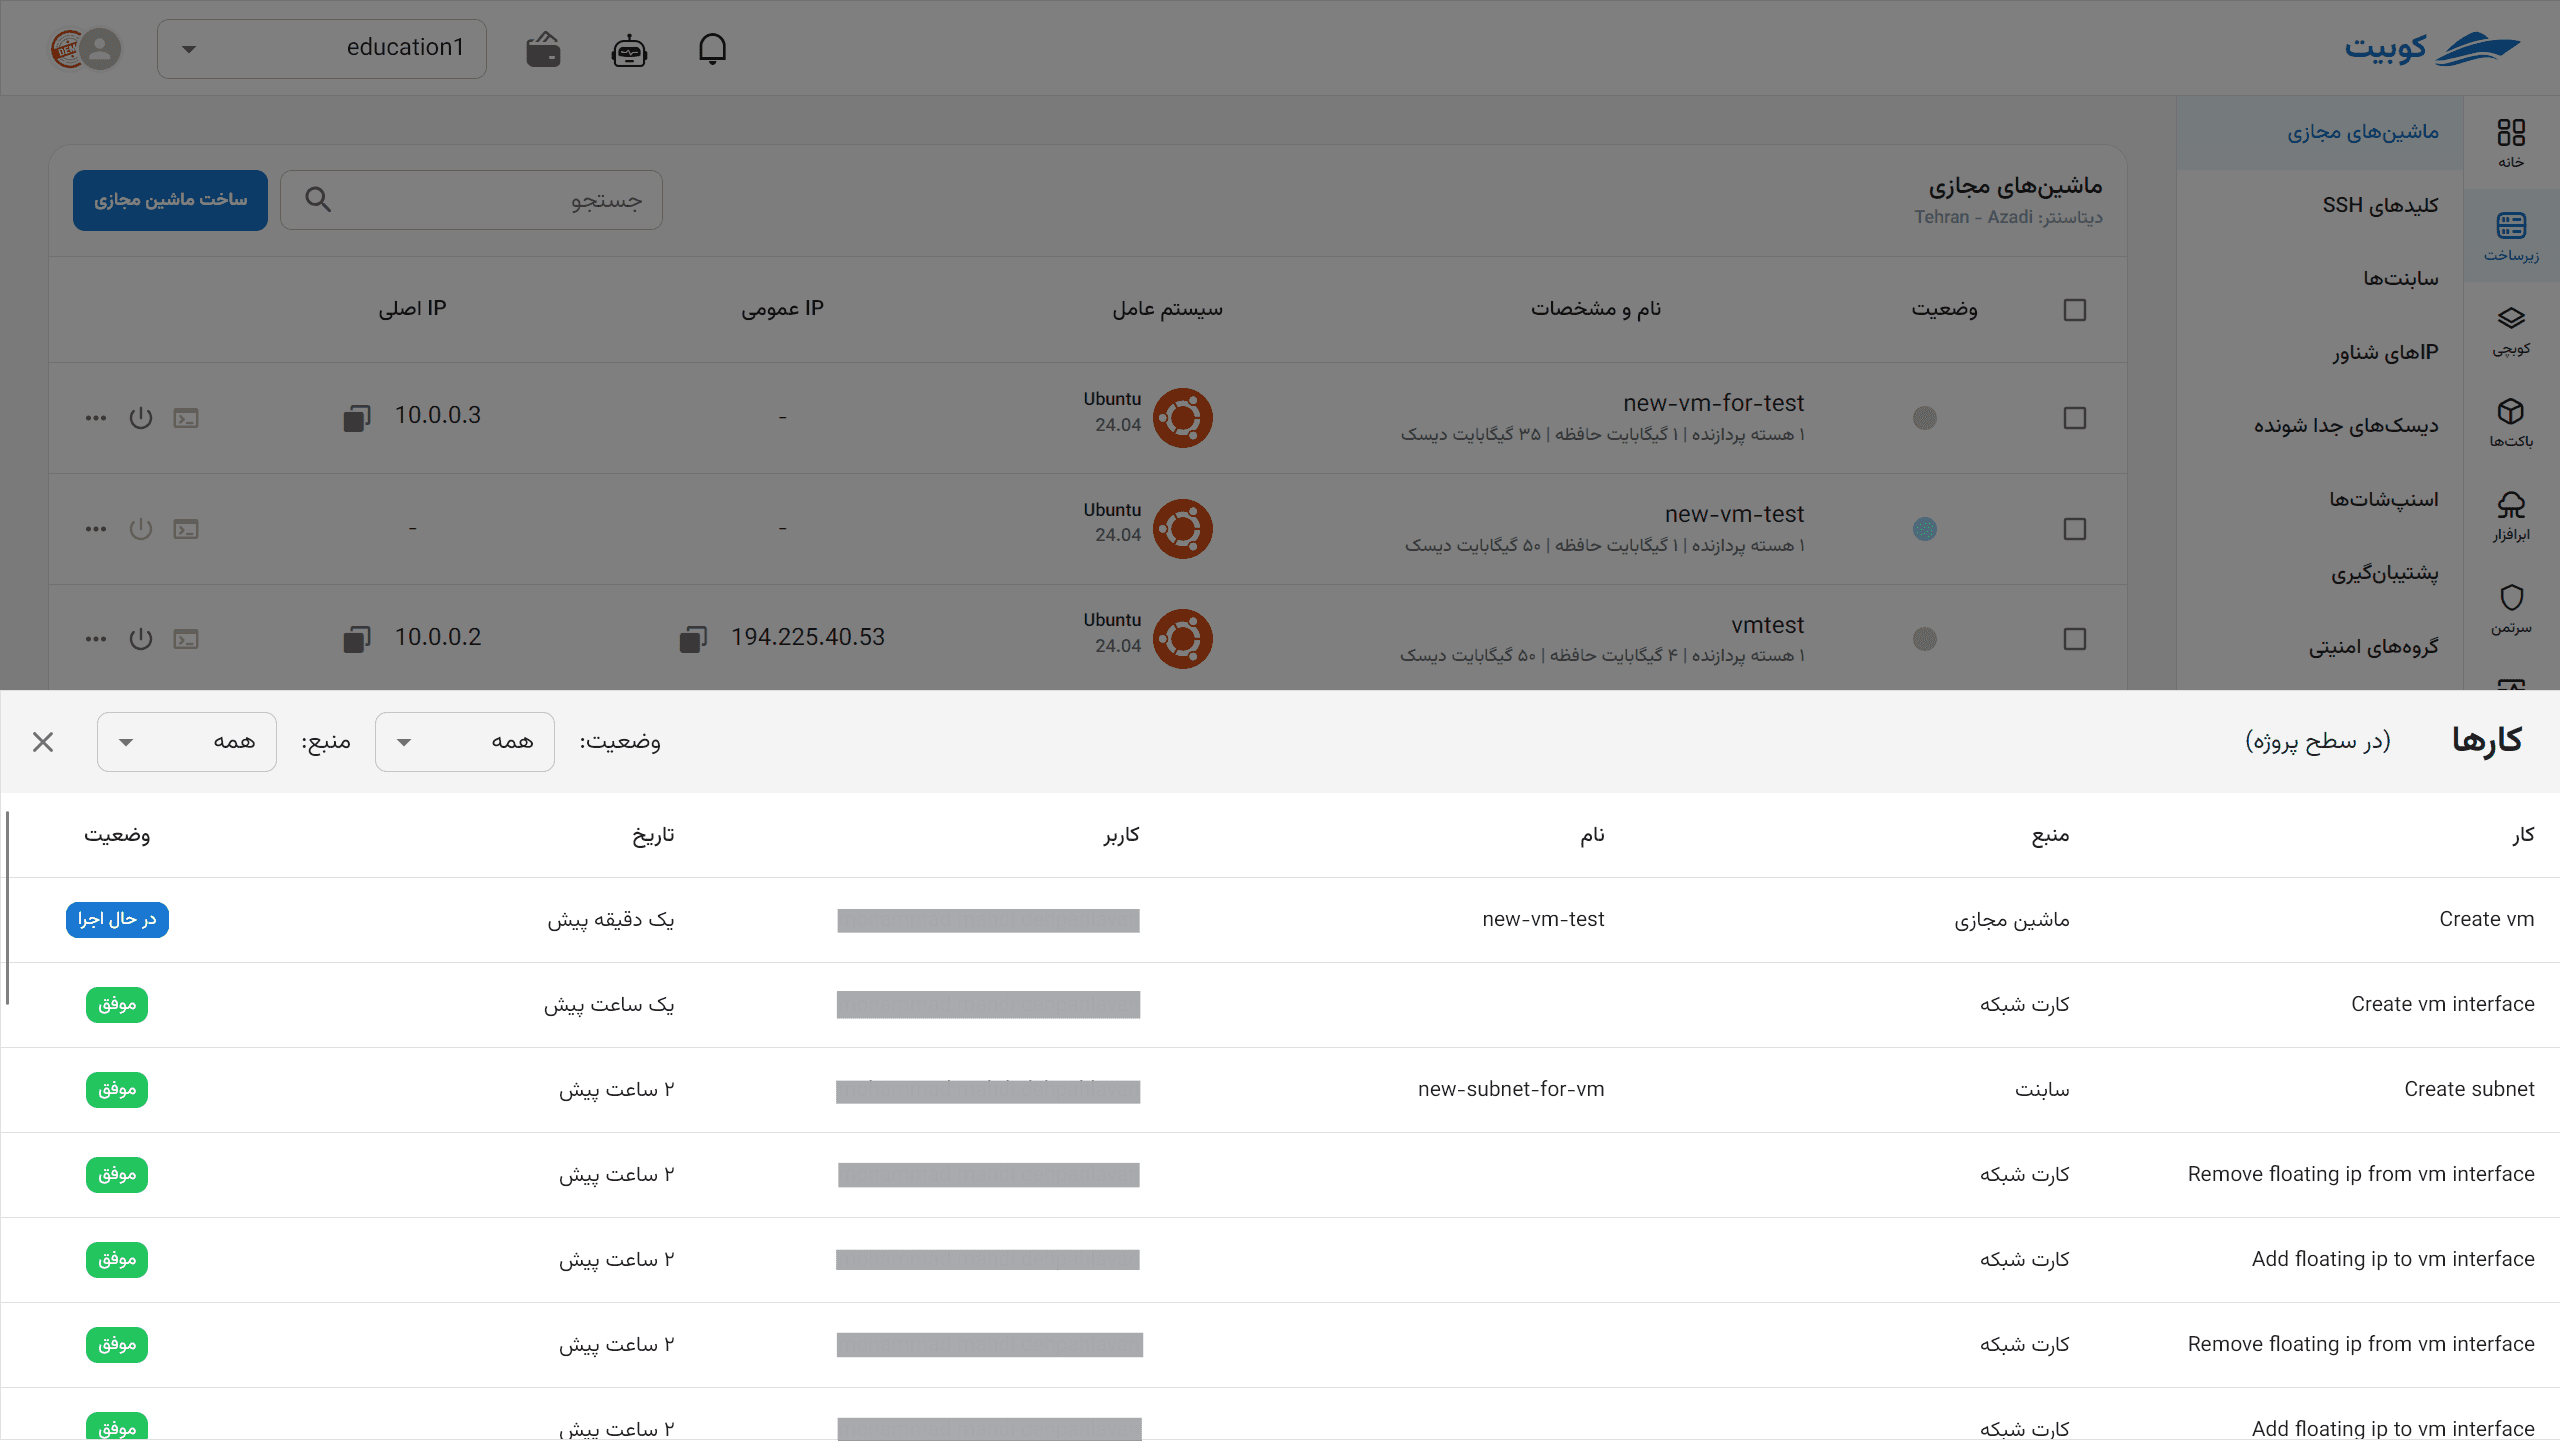Open سرتمن shield sidebar icon
The height and width of the screenshot is (1441, 2560).
click(2511, 608)
